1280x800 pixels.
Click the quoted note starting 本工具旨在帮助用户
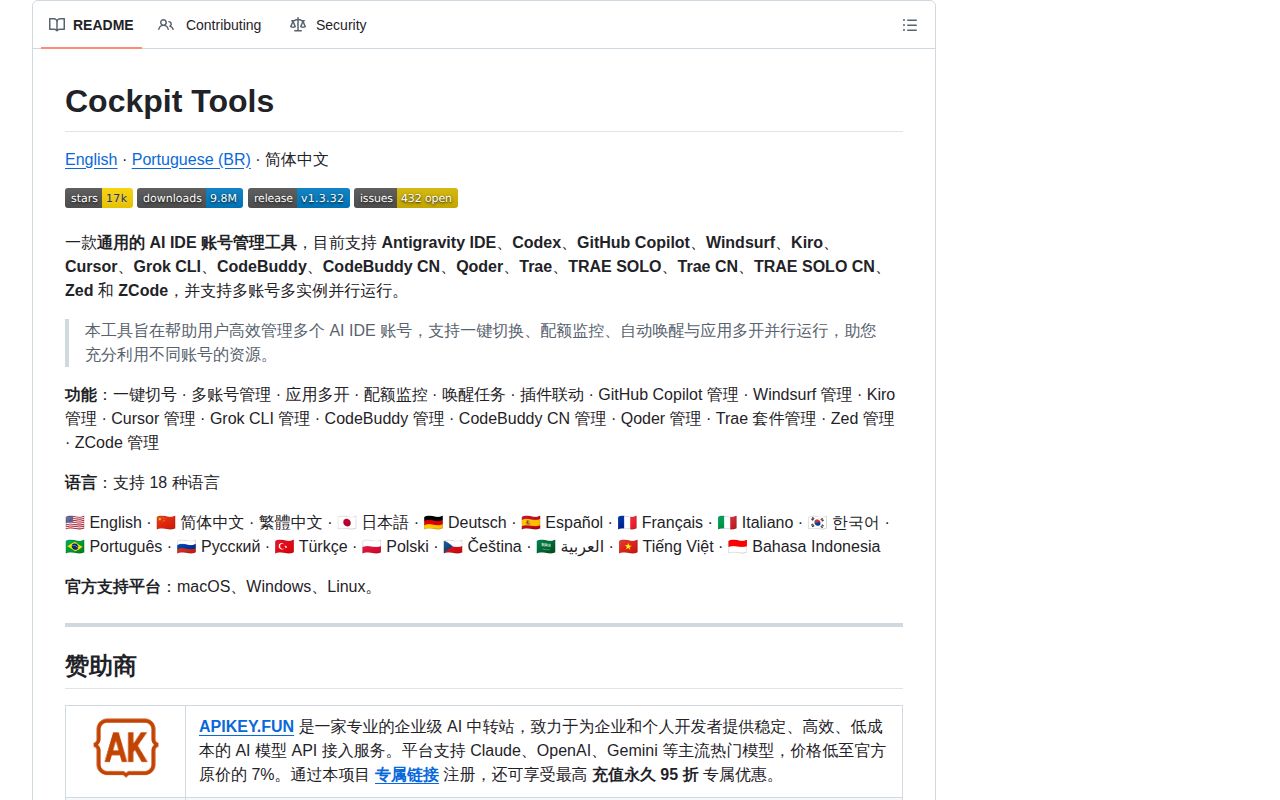tap(484, 342)
